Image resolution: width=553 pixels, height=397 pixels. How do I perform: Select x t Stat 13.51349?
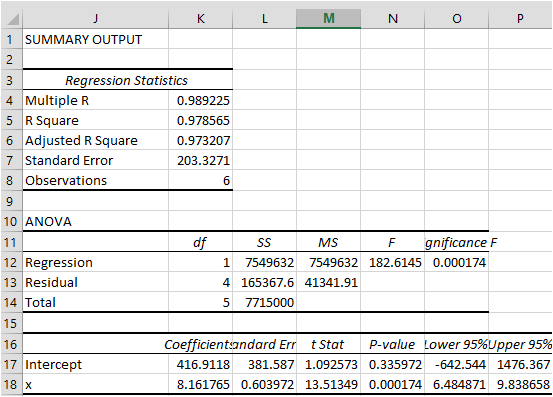tap(328, 384)
